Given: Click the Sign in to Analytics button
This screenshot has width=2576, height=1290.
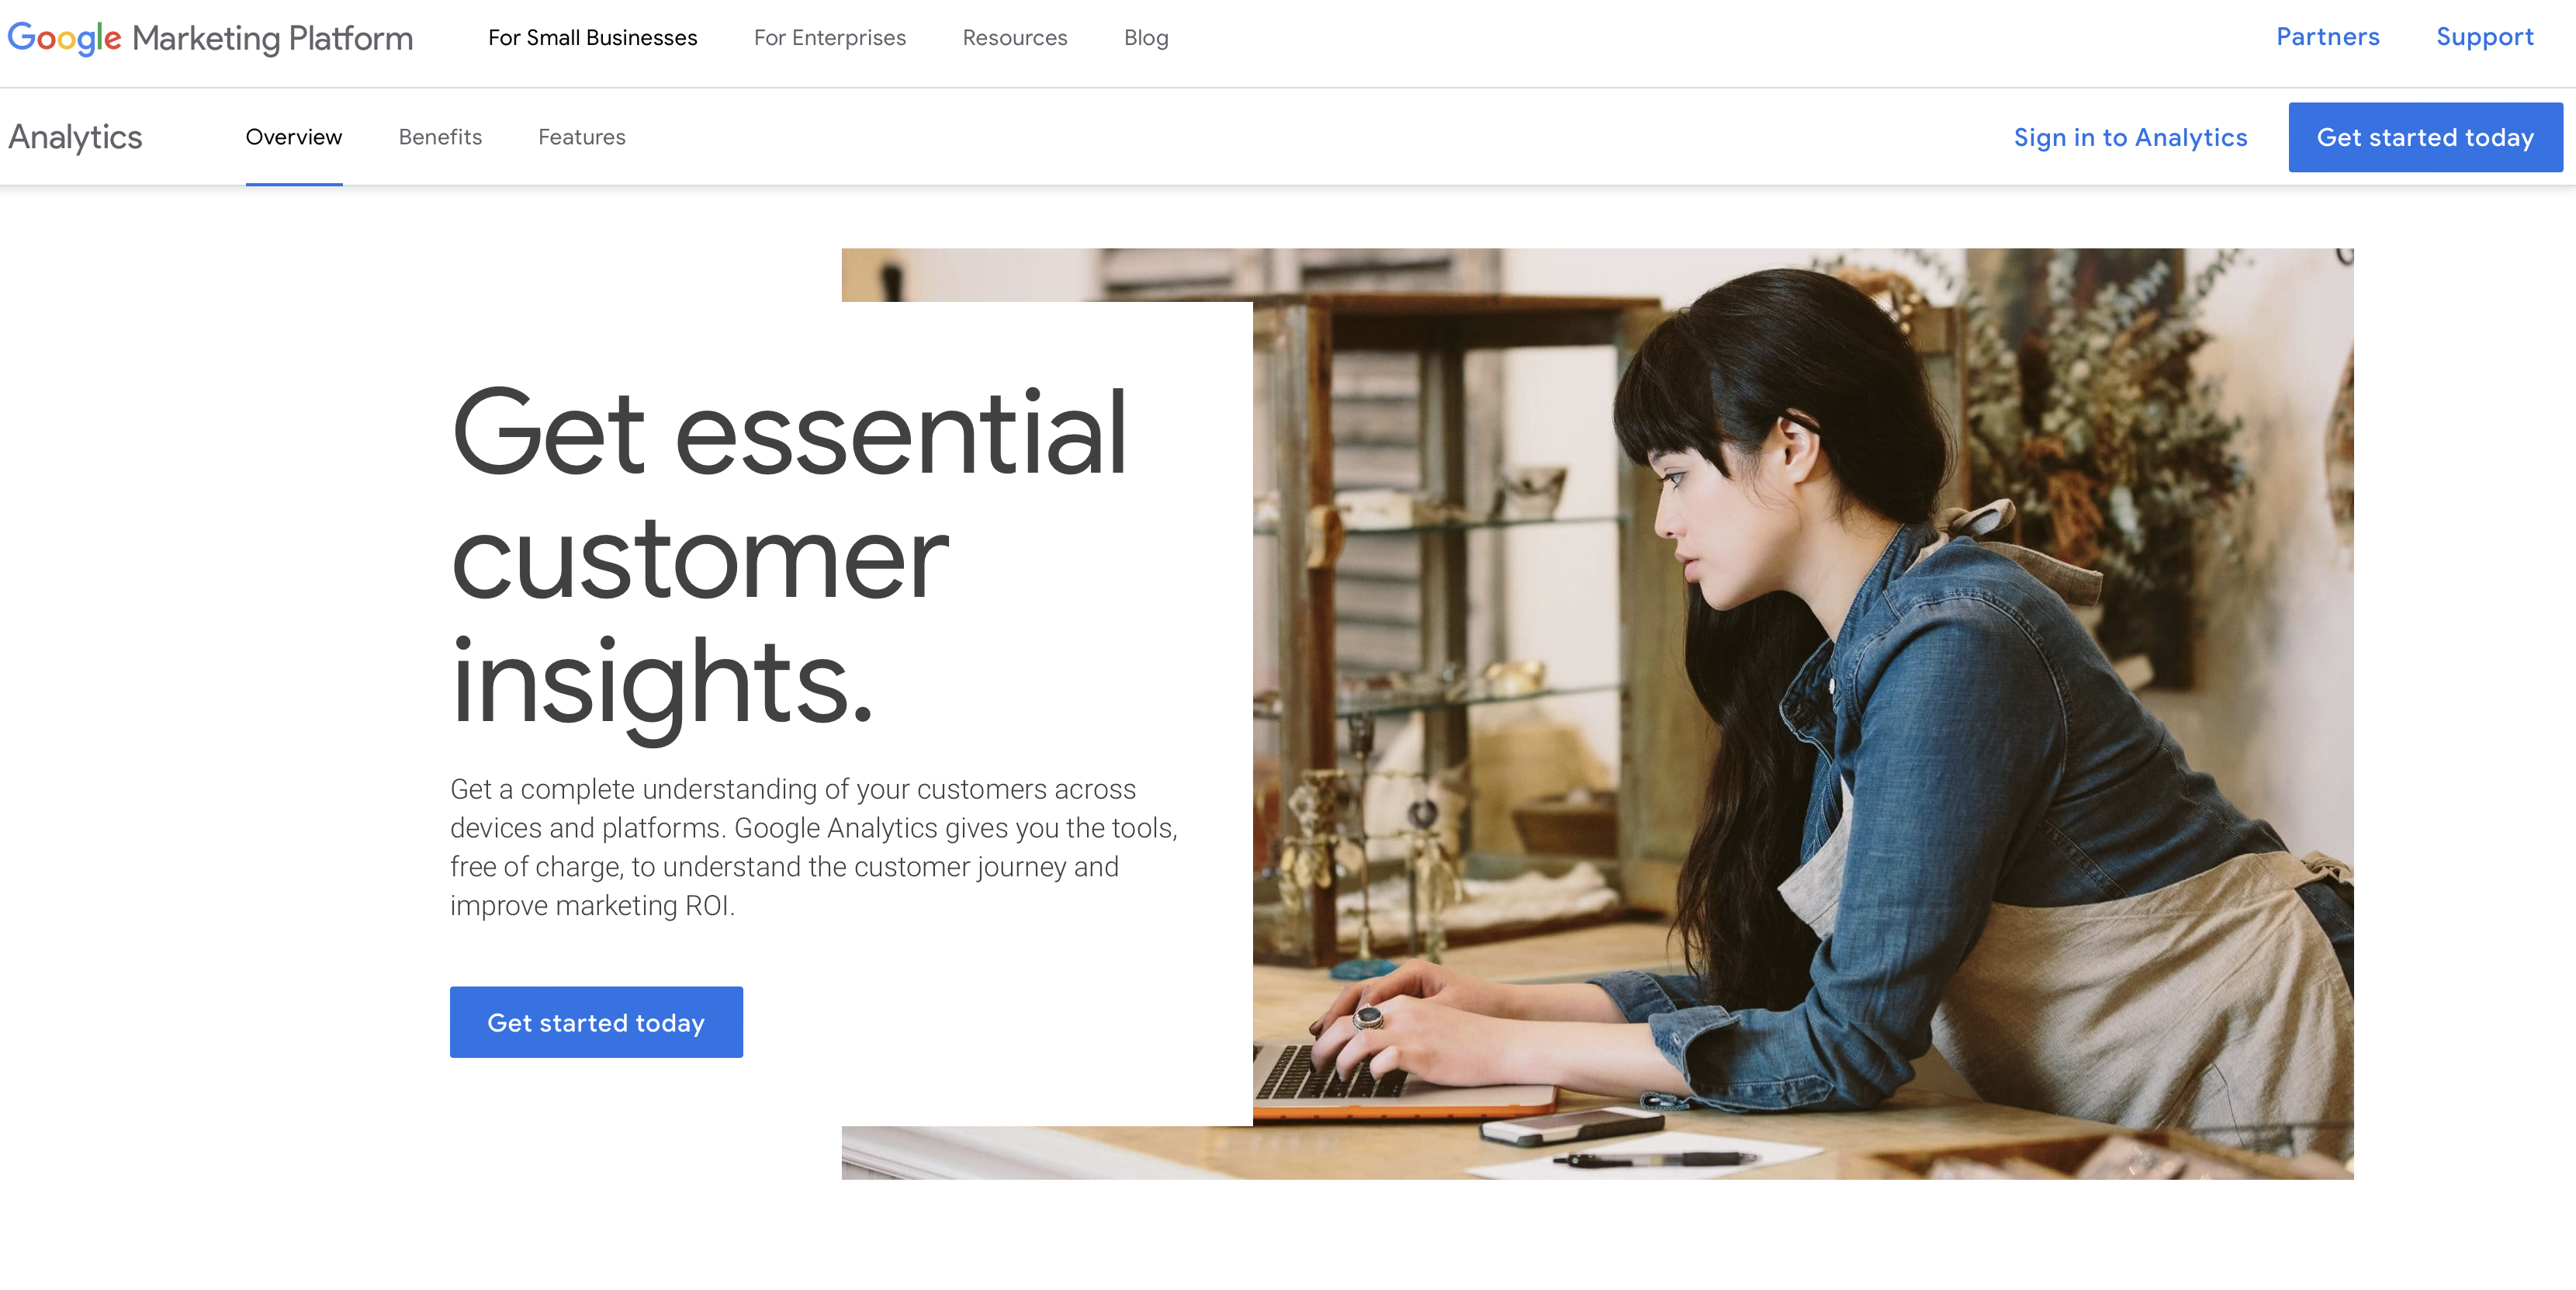Looking at the screenshot, I should point(2132,137).
